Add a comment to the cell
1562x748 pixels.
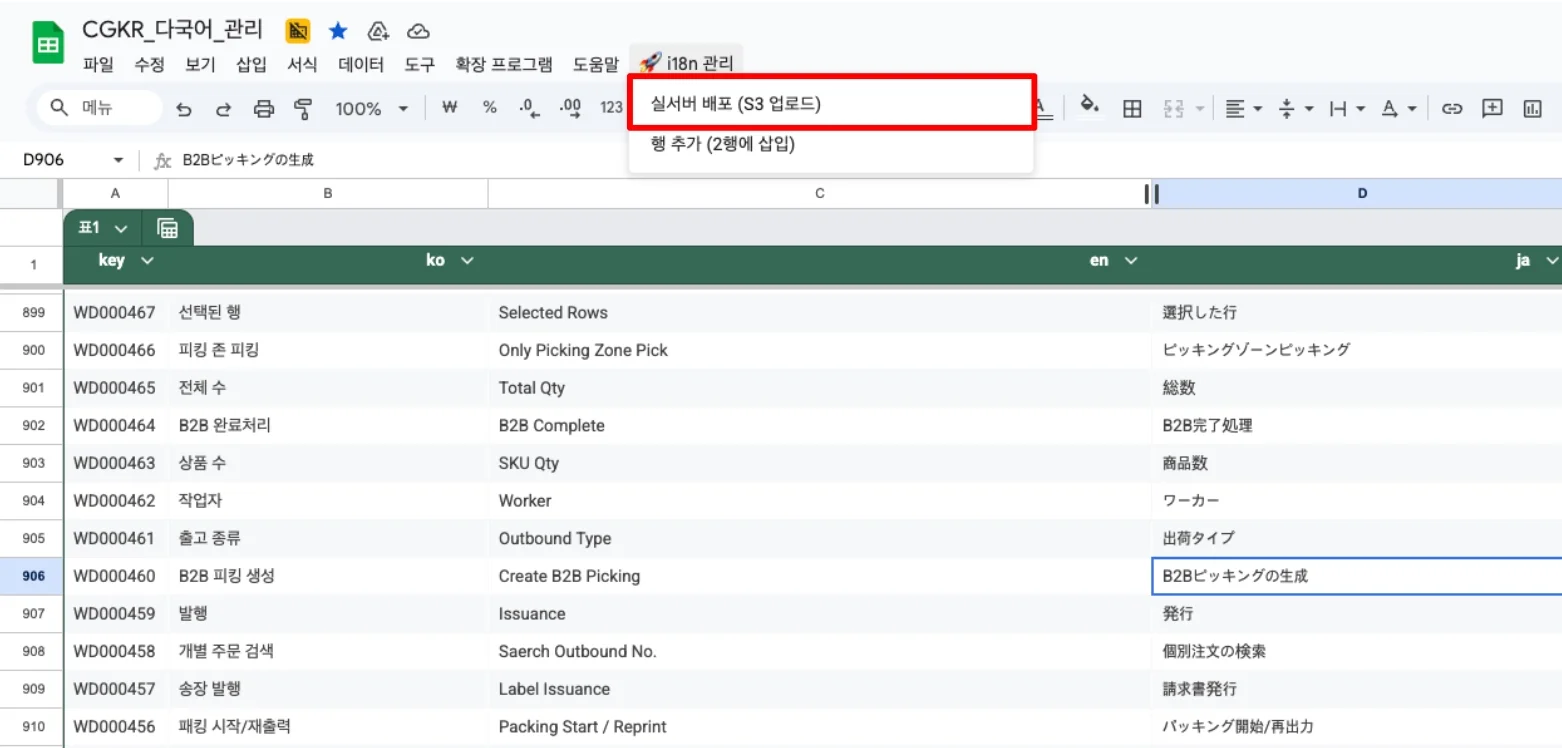point(1492,109)
